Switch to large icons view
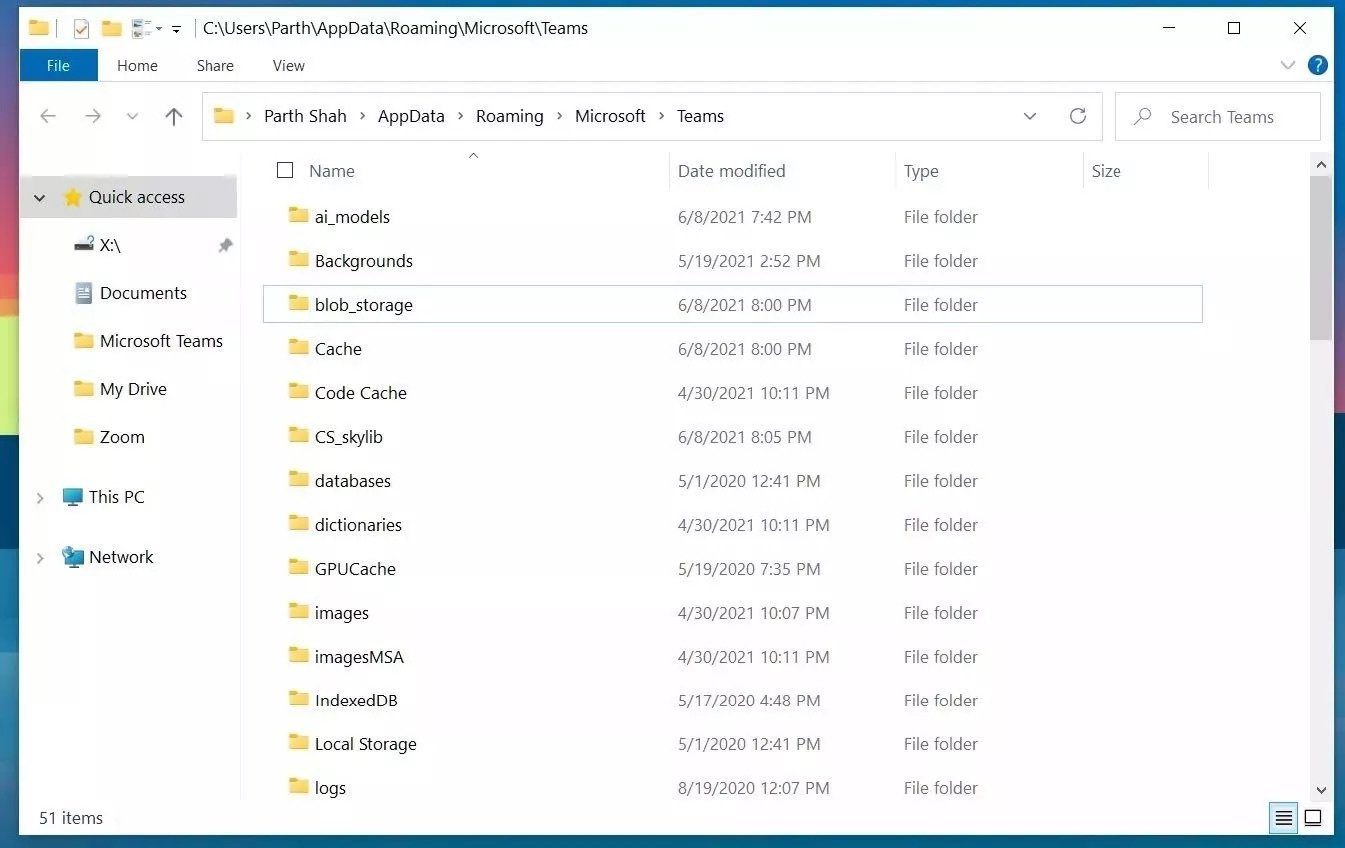 point(1313,818)
